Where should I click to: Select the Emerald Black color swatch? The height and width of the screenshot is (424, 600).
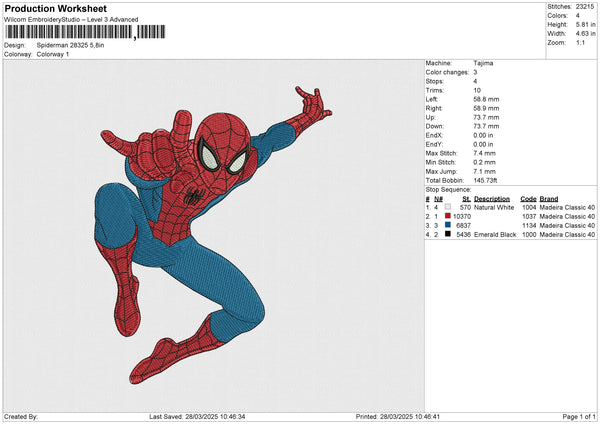pyautogui.click(x=448, y=234)
